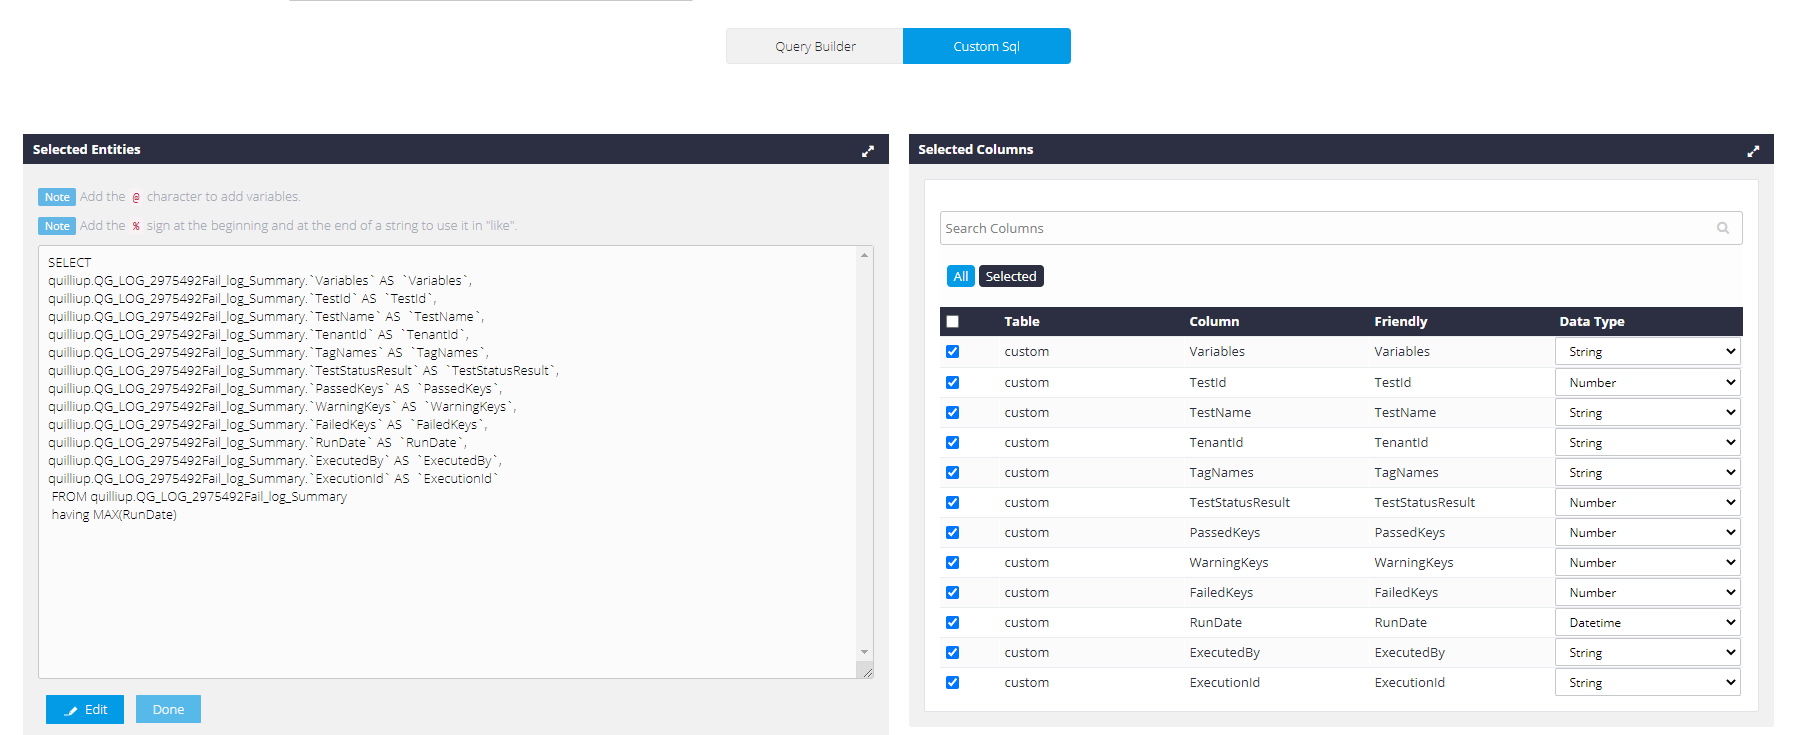Image resolution: width=1803 pixels, height=735 pixels.
Task: Open data type dropdown for TestName
Action: point(1647,412)
